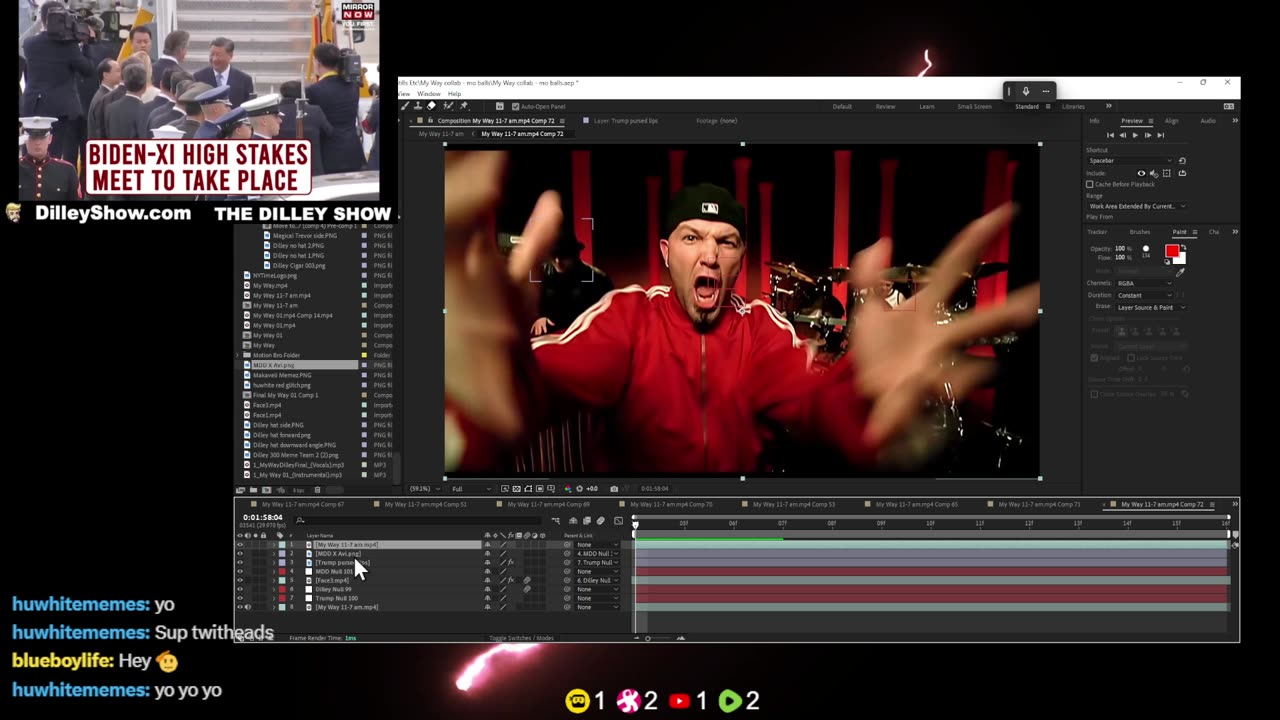Image resolution: width=1280 pixels, height=720 pixels.
Task: Jump to last frame in Preview panel
Action: [x=1160, y=135]
